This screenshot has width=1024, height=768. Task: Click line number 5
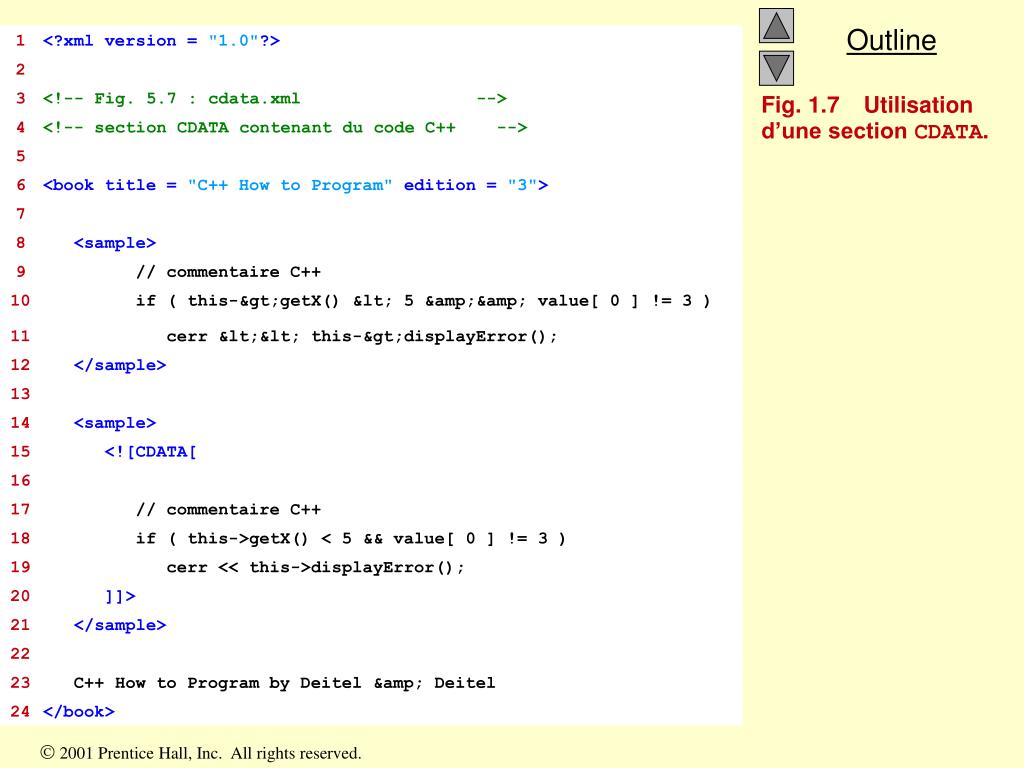[x=20, y=156]
